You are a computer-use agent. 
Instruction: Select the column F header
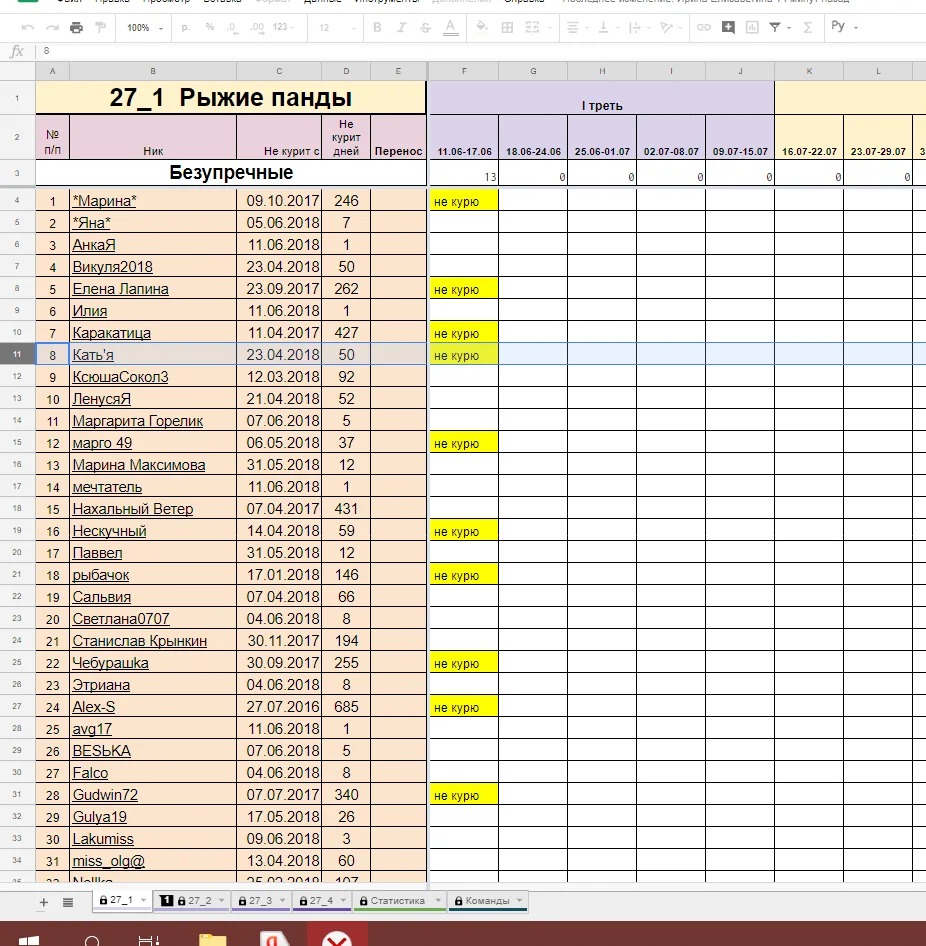point(464,71)
